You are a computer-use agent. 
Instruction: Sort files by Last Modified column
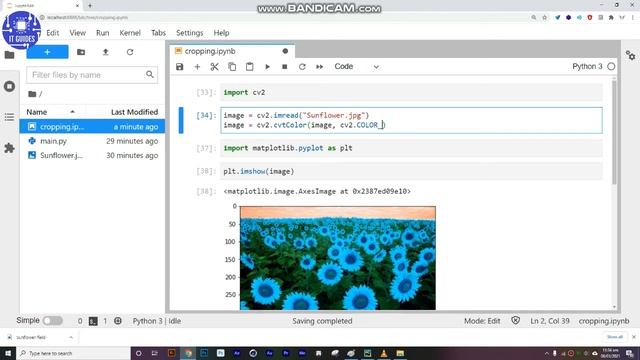click(134, 112)
